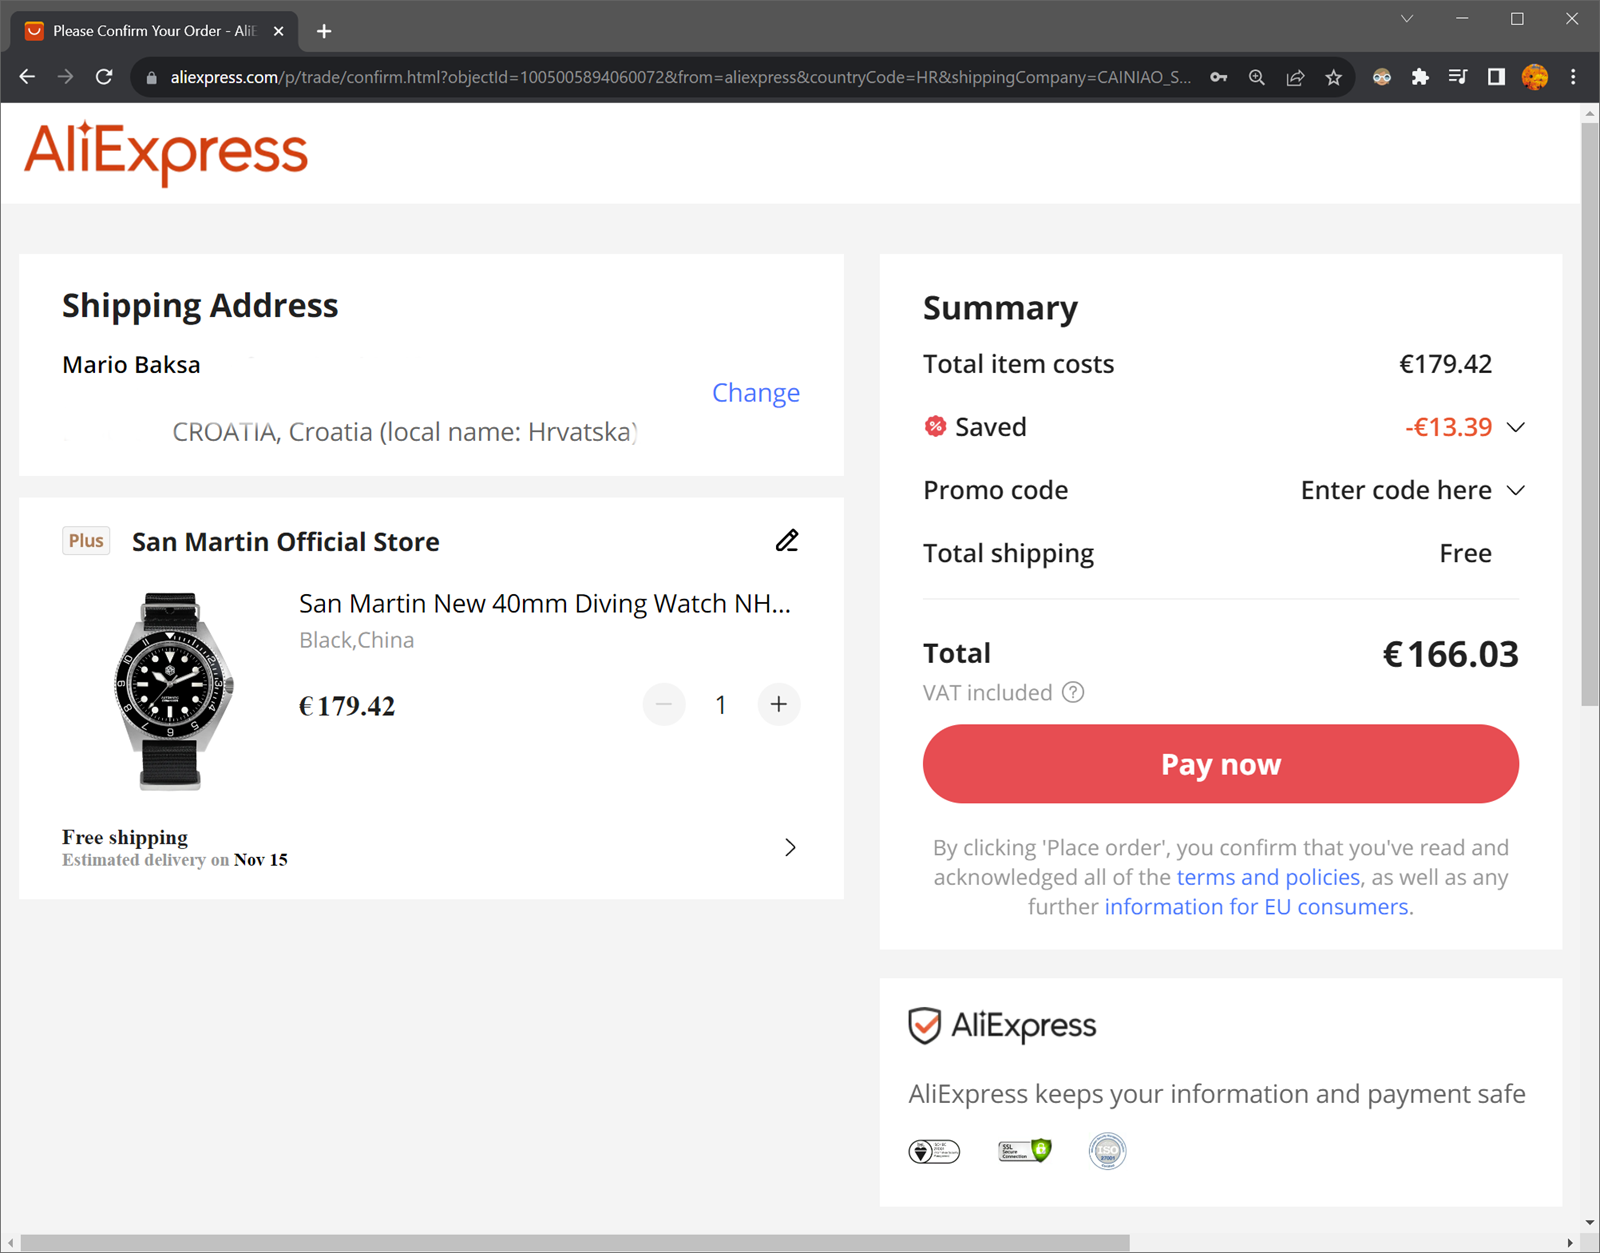
Task: Click the San Martin Official Store name
Action: tap(286, 542)
